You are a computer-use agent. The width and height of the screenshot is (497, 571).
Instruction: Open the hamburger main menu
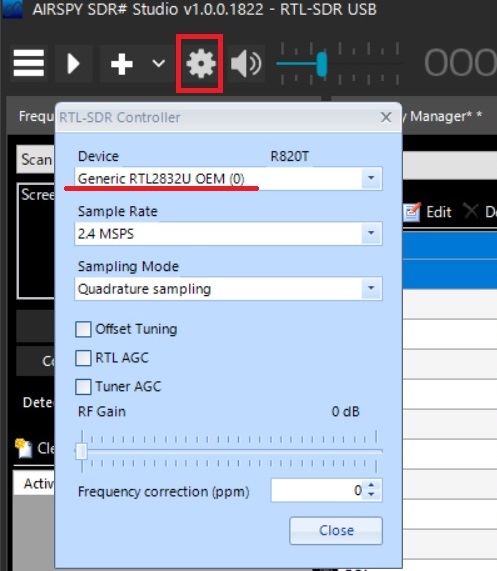[29, 63]
